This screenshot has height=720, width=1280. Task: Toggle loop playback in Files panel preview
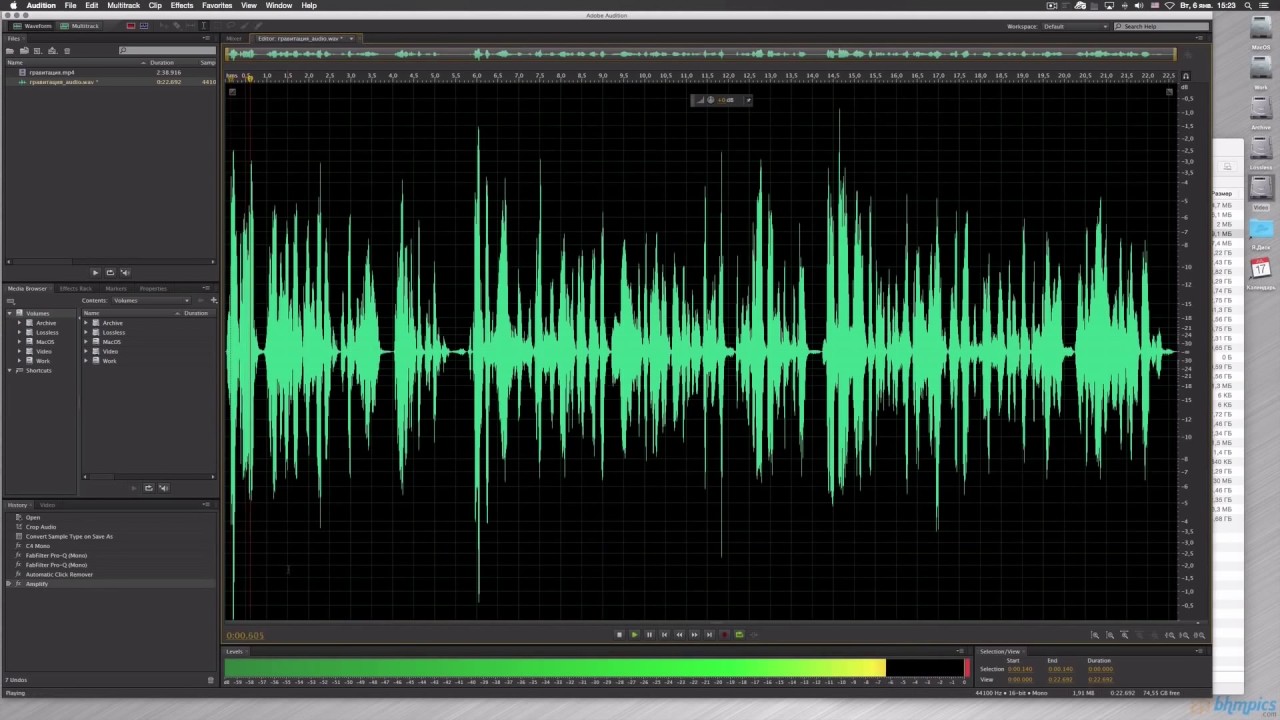click(110, 272)
